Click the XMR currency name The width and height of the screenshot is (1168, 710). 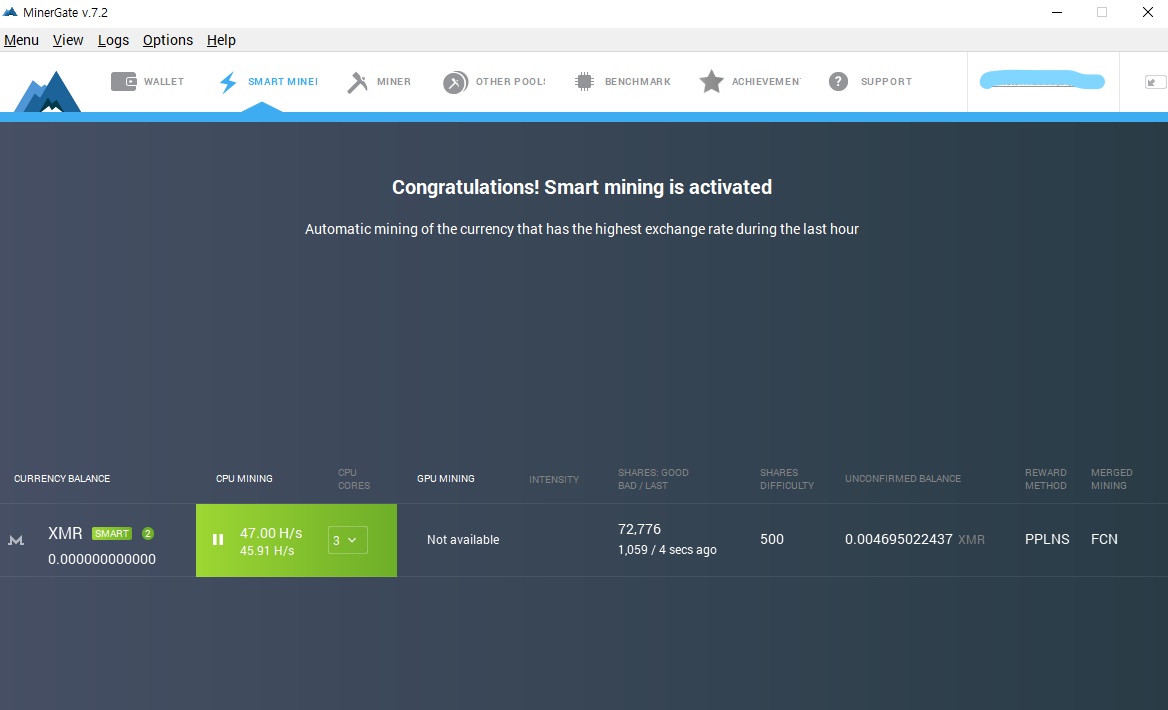click(x=66, y=533)
